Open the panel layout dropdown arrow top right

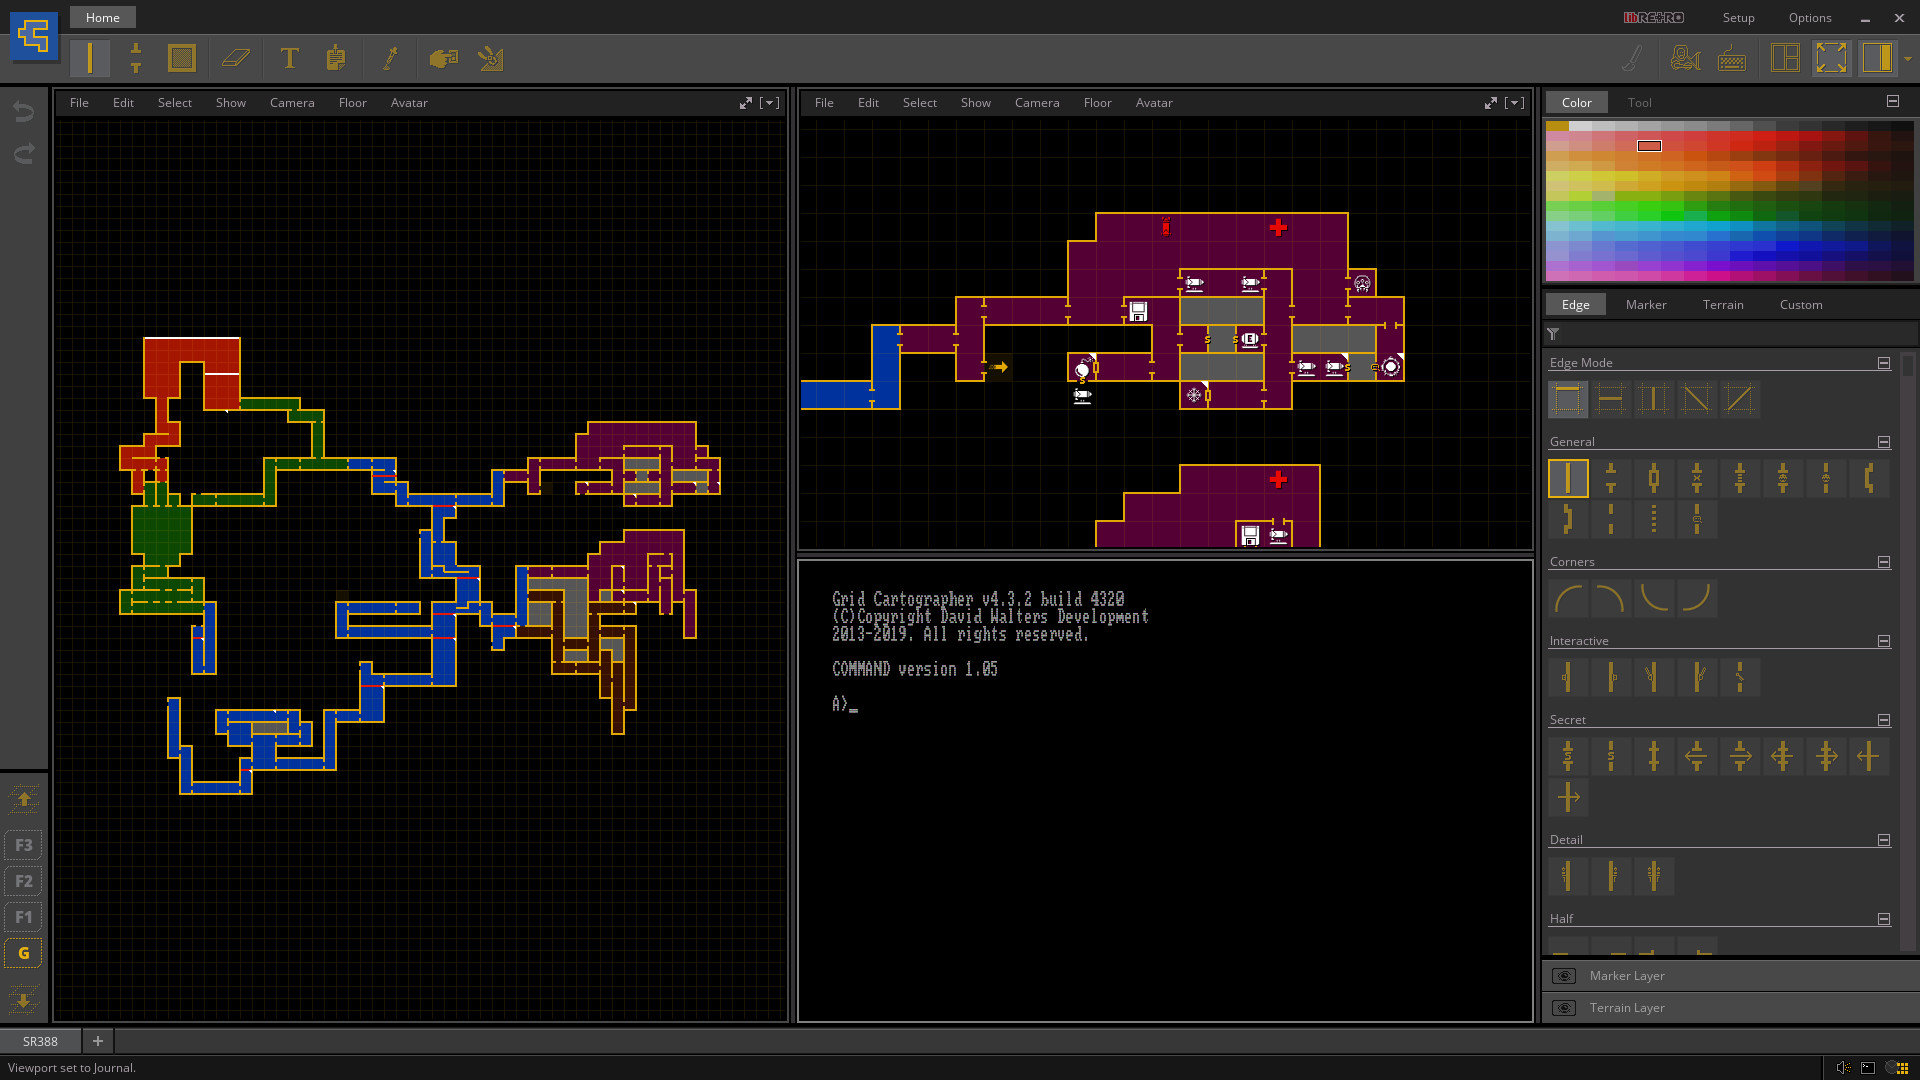click(x=1908, y=58)
